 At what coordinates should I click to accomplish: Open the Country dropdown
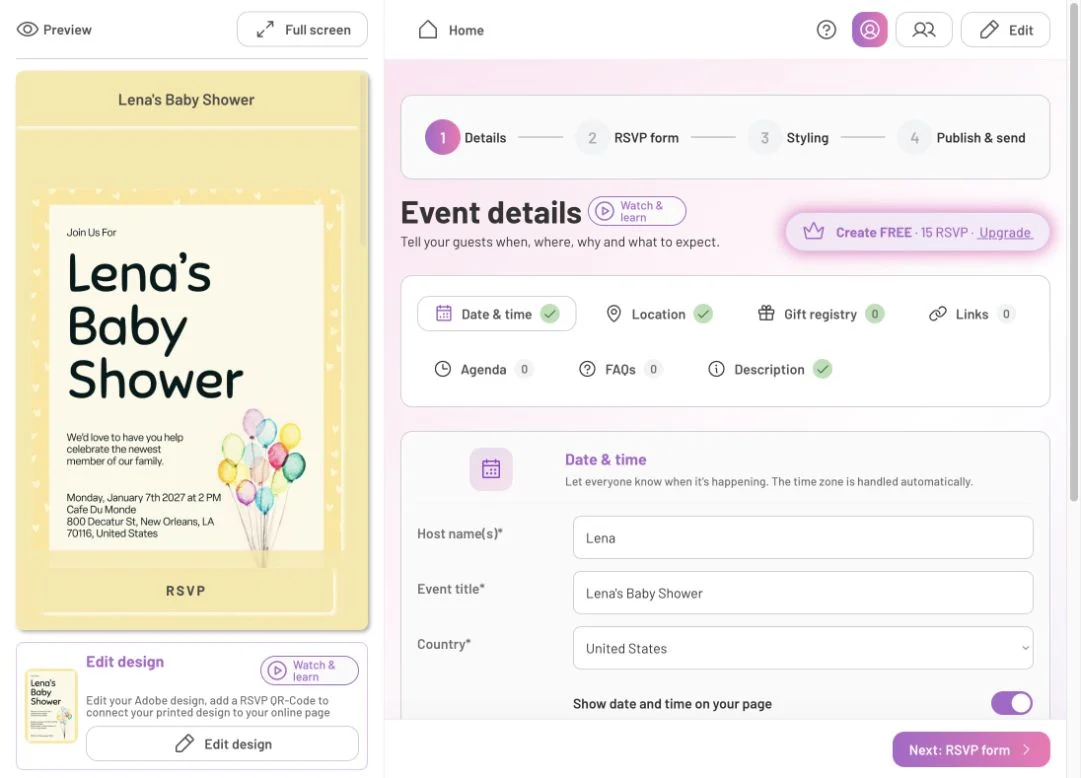point(802,648)
